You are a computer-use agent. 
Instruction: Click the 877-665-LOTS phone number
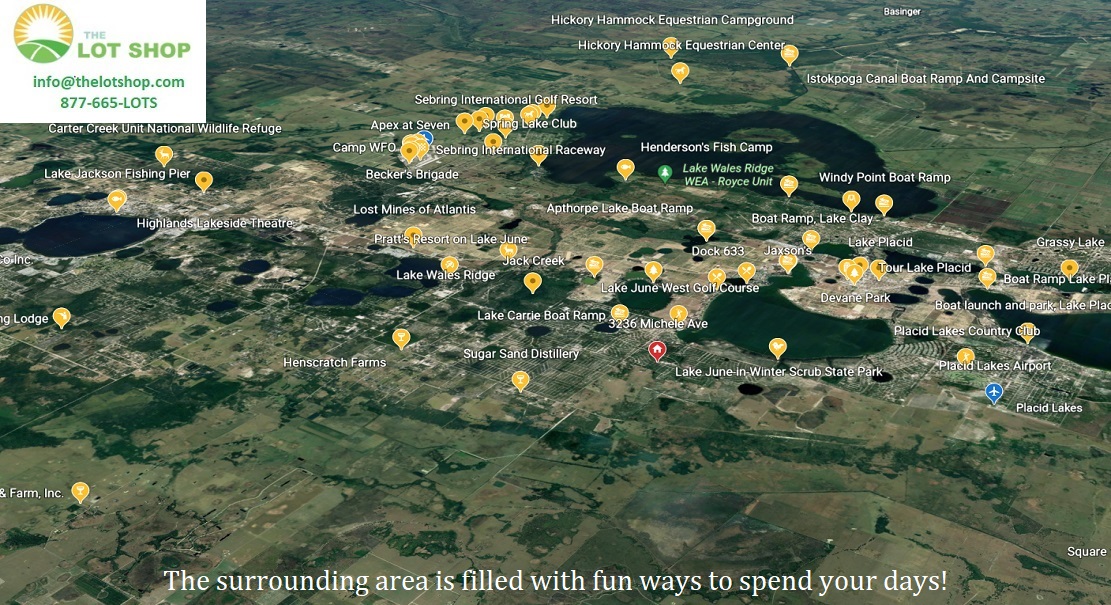coord(108,103)
